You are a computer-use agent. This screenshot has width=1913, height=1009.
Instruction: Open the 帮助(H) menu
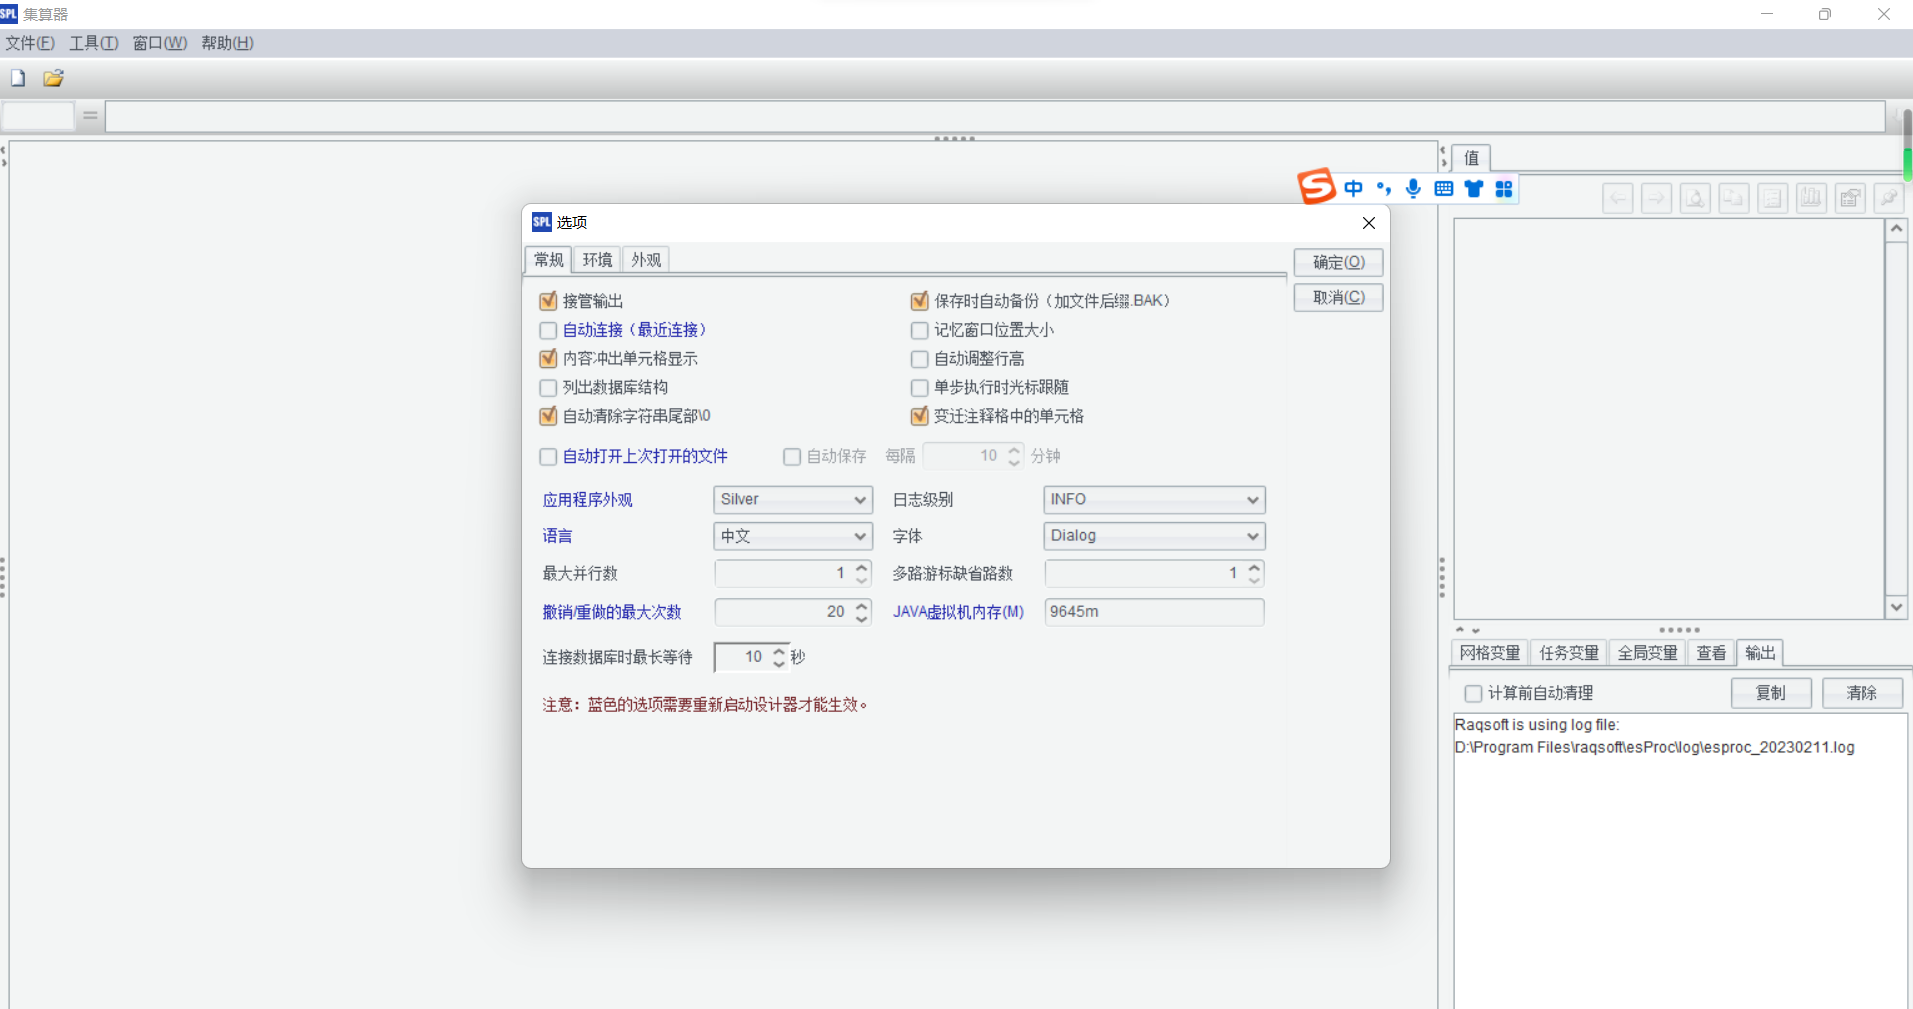coord(227,43)
